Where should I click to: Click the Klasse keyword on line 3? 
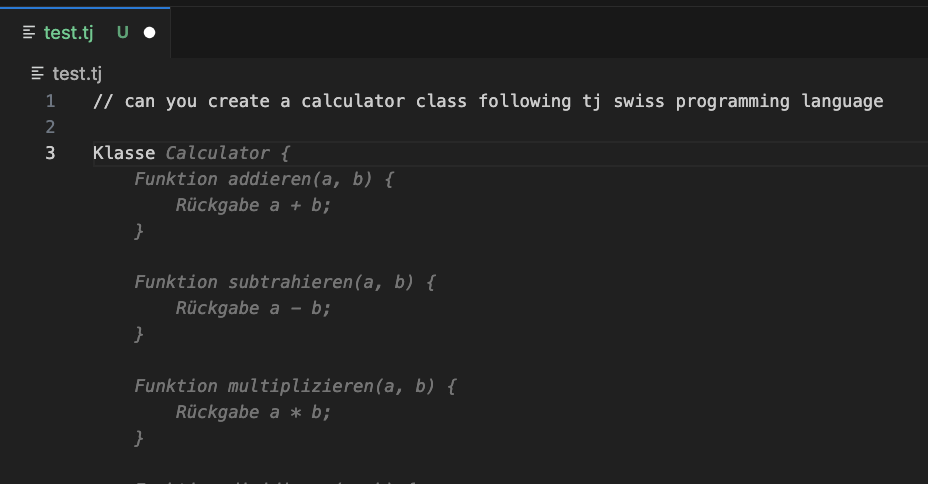[124, 153]
